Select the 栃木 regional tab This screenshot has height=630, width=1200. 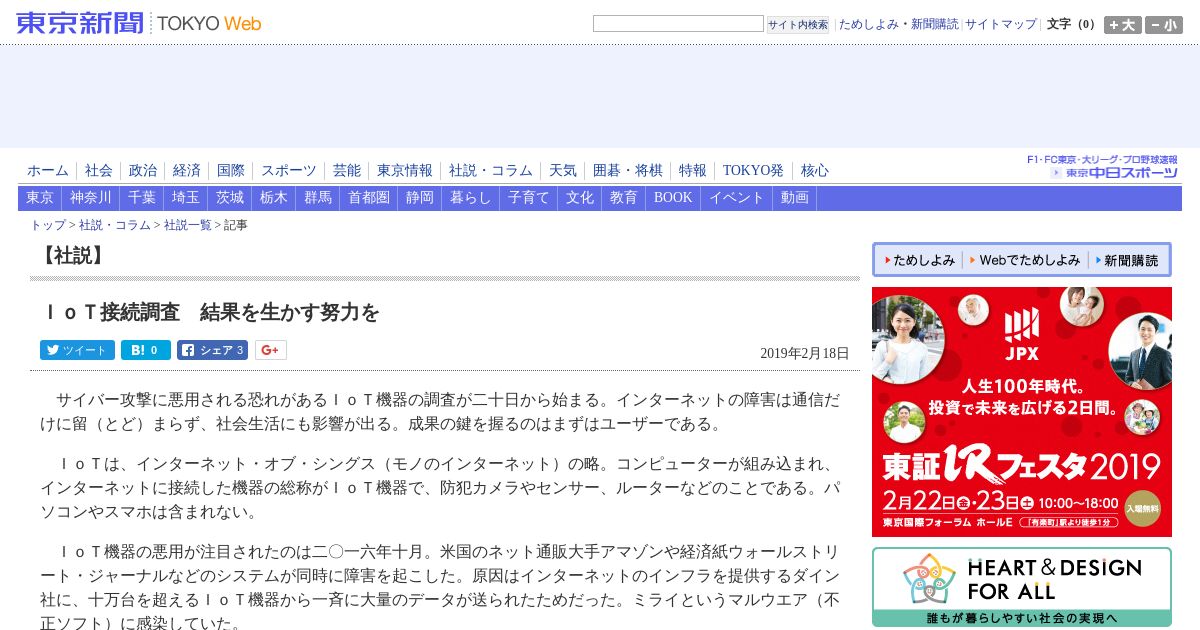274,198
